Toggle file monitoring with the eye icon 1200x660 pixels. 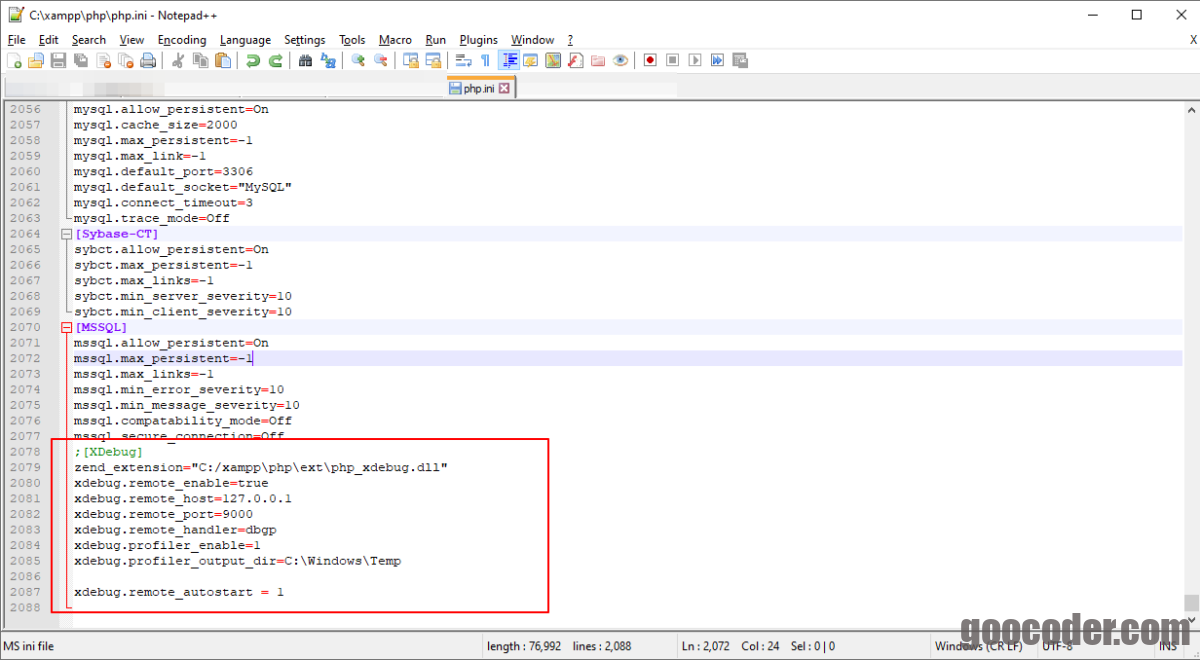(x=620, y=60)
